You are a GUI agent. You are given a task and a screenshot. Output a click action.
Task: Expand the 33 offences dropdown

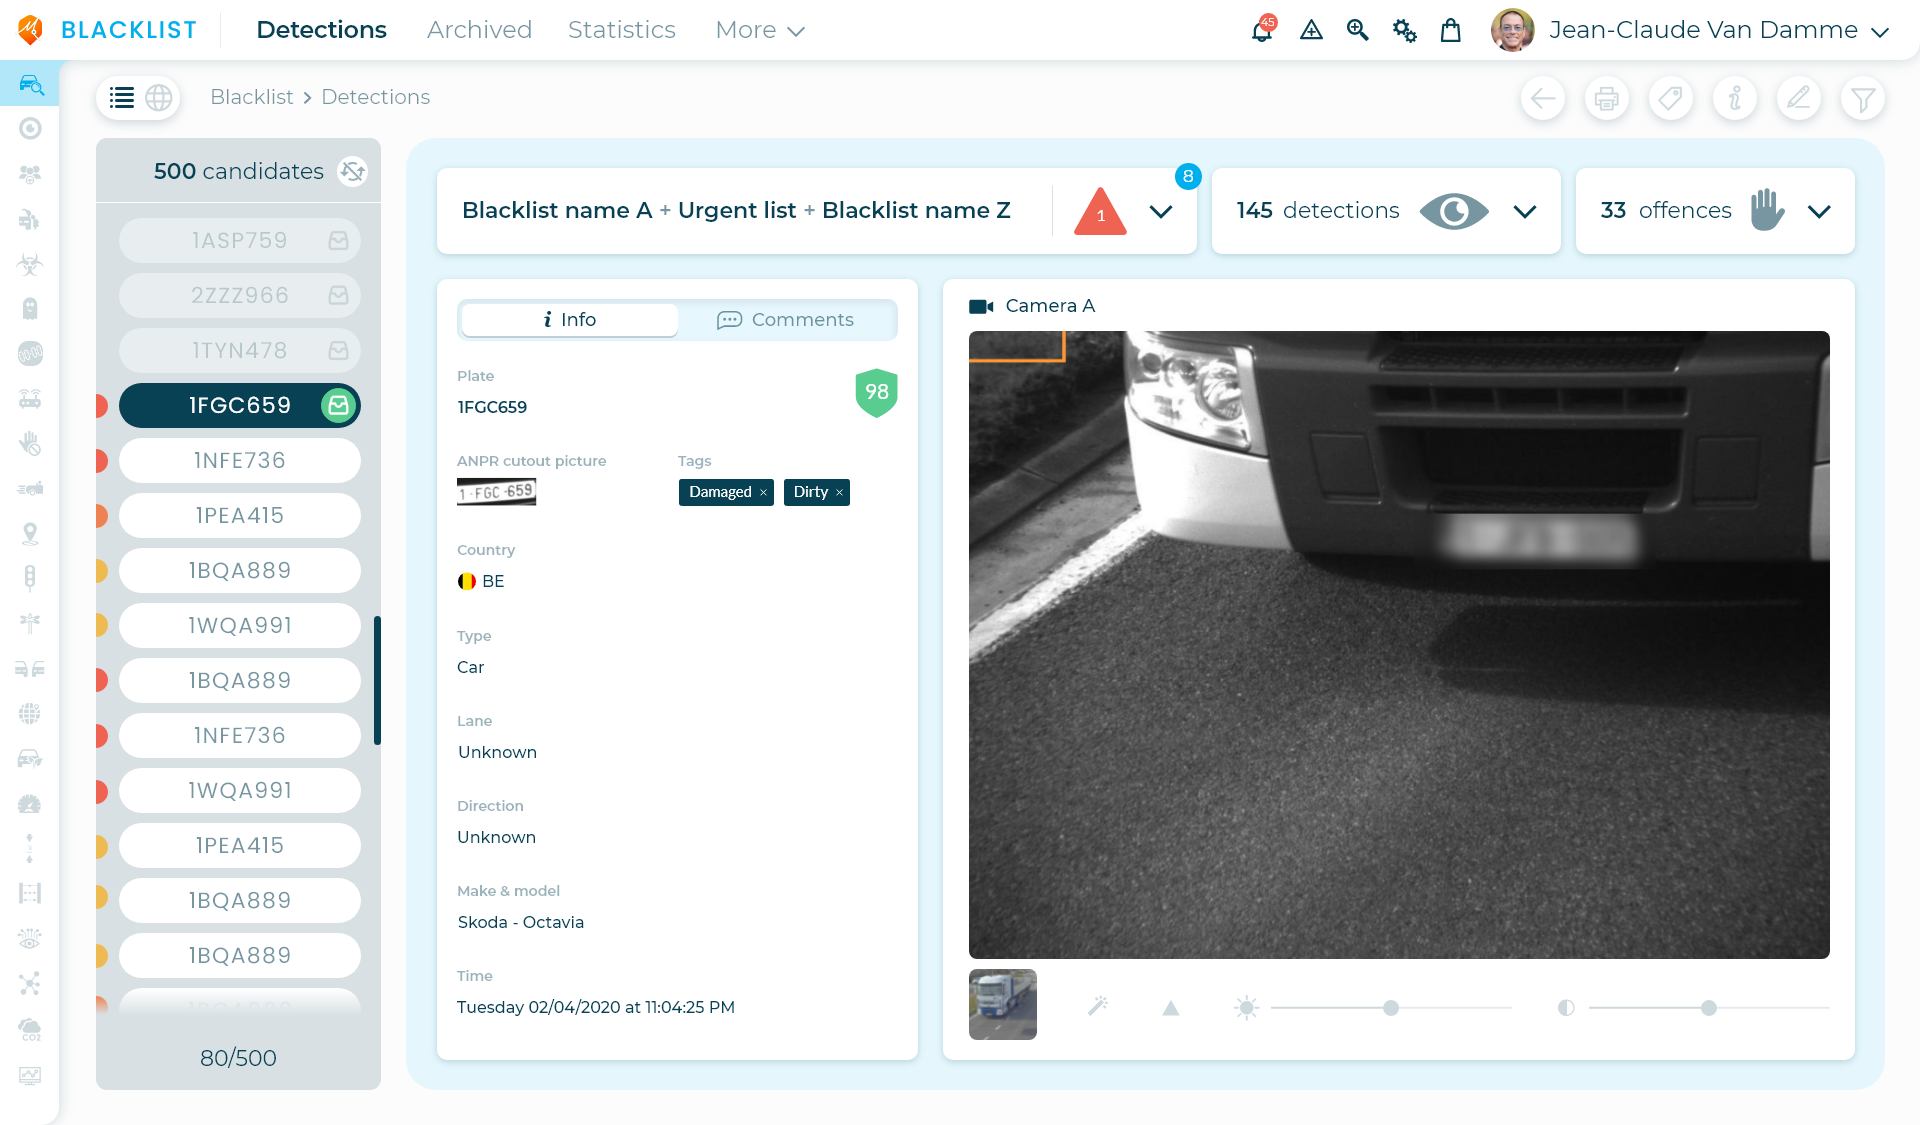(x=1820, y=211)
